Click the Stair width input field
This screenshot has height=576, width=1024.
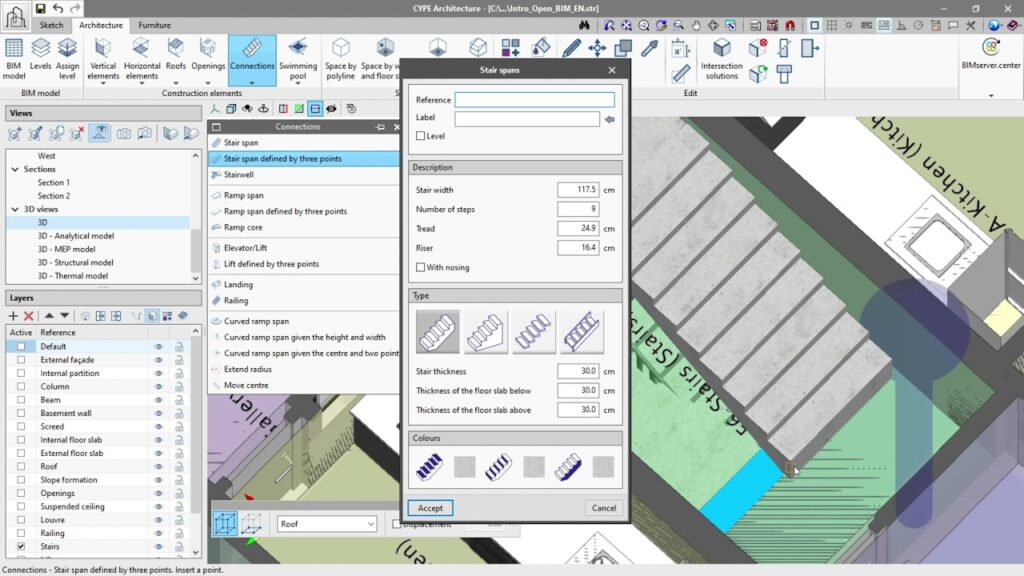pyautogui.click(x=577, y=189)
